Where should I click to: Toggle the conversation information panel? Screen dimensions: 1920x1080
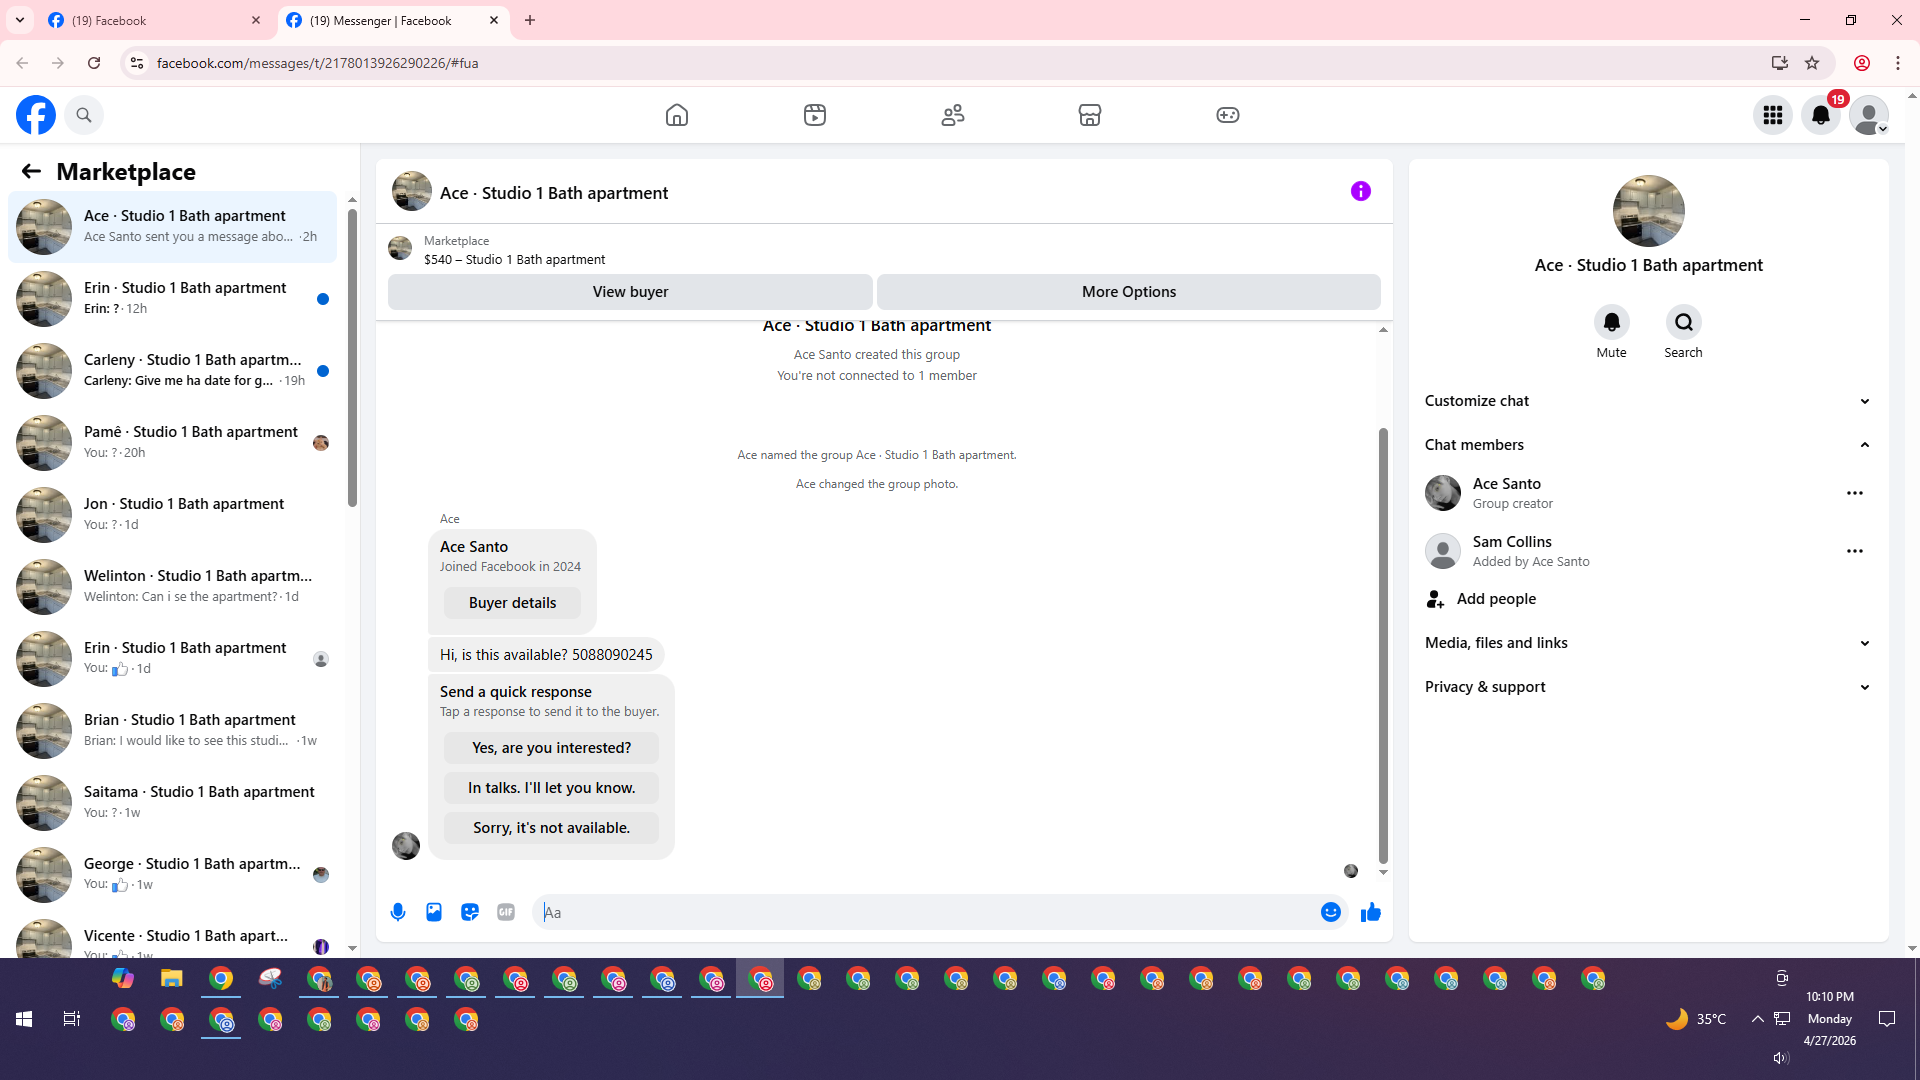1360,191
